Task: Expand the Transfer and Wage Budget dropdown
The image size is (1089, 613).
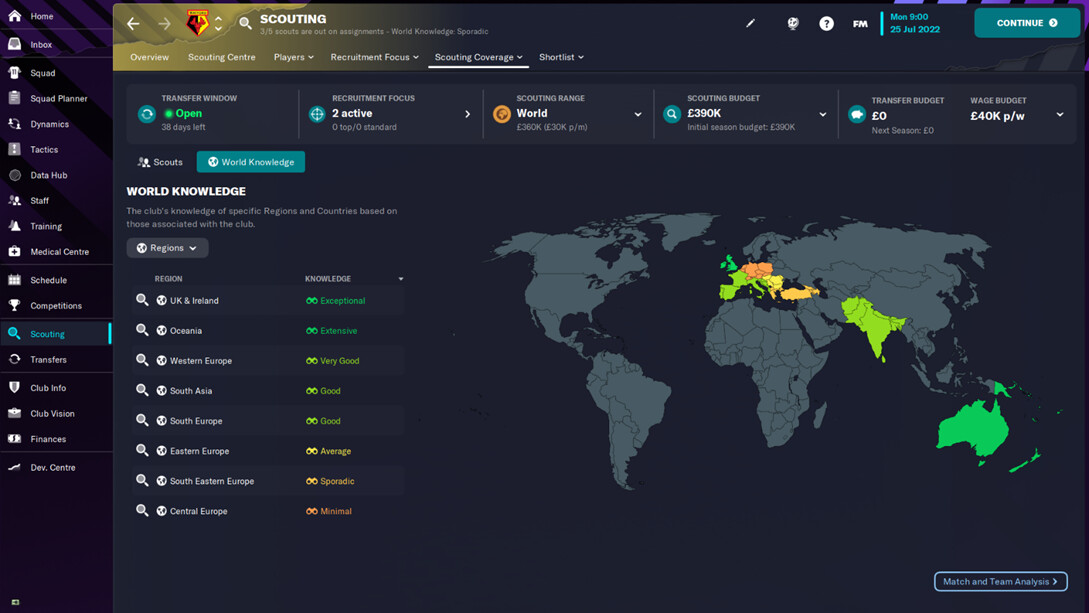Action: 1060,115
